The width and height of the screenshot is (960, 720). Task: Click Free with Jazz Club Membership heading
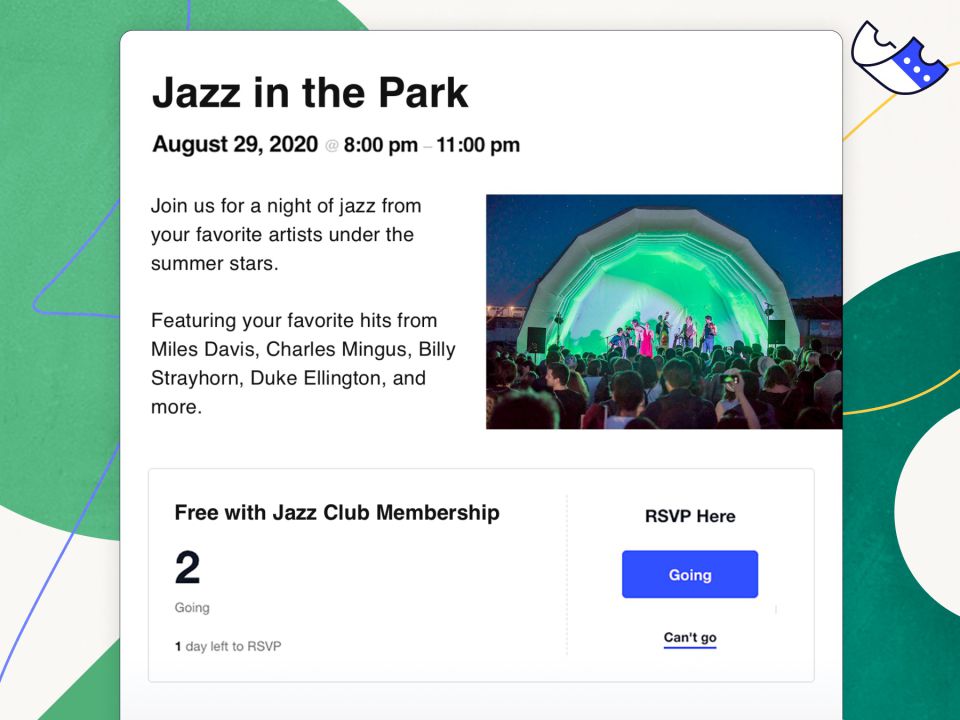(337, 513)
